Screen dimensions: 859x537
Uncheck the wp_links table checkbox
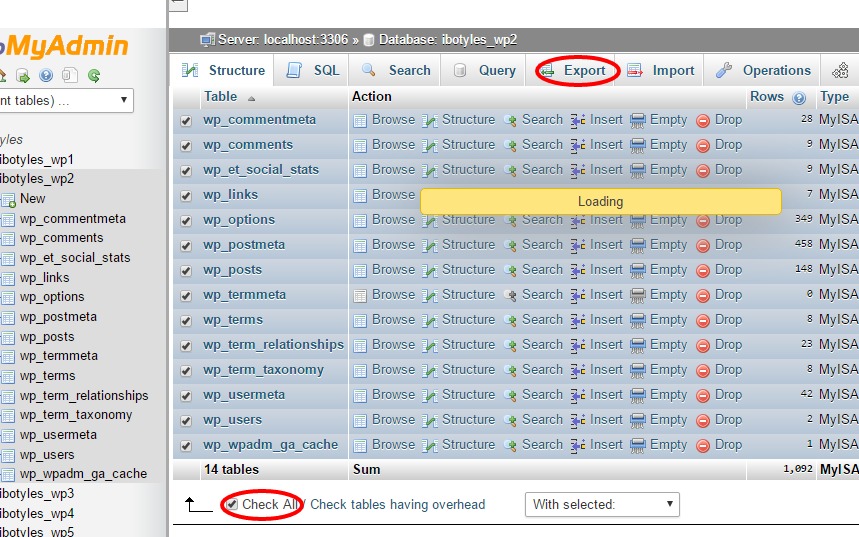[x=186, y=196]
